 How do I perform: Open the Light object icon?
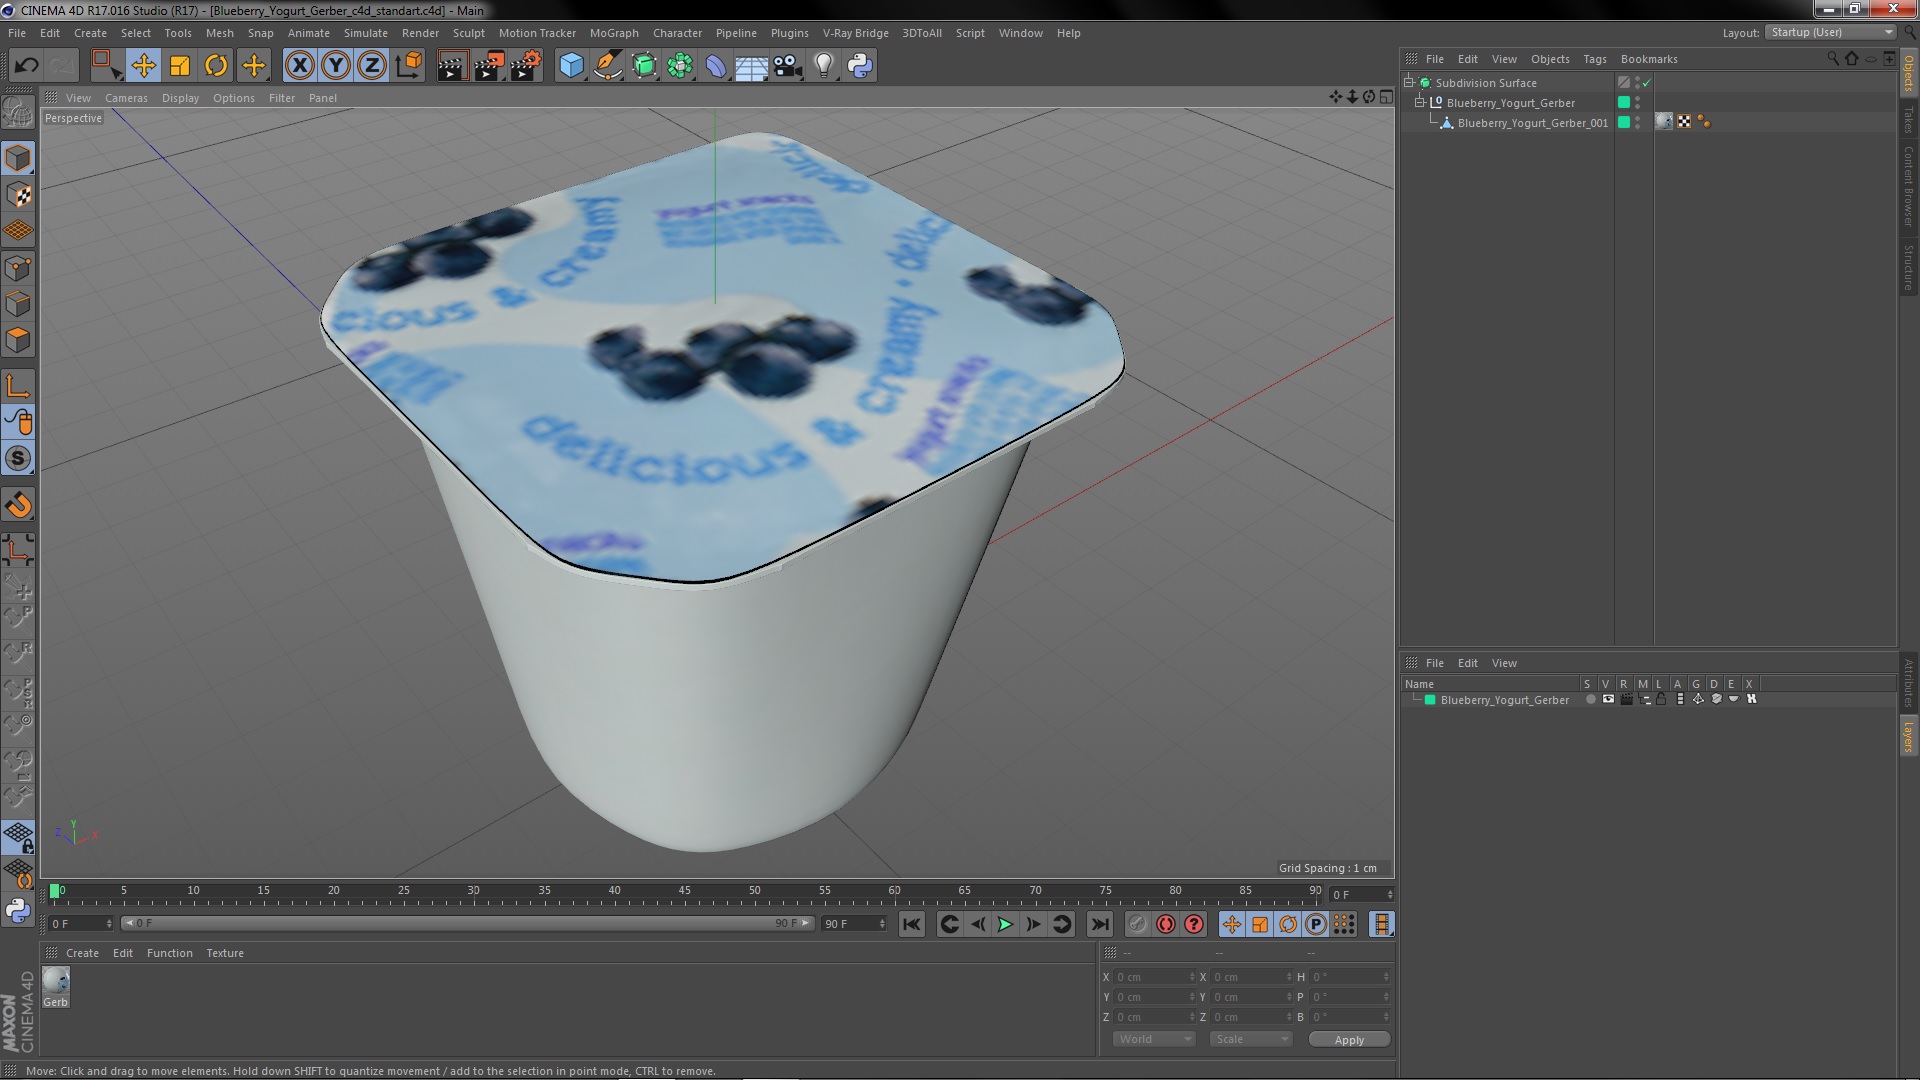tap(823, 66)
